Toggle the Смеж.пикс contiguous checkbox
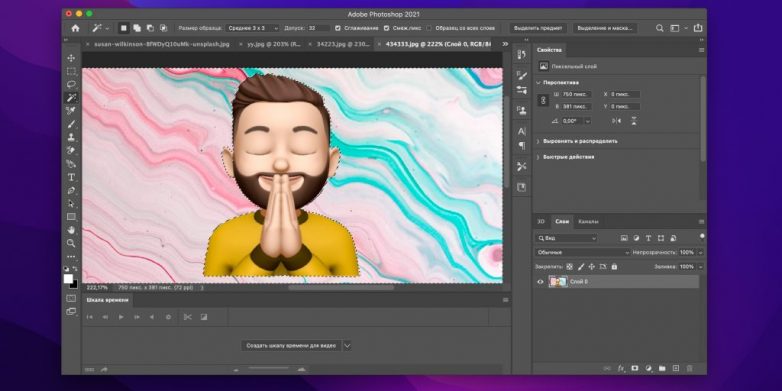The image size is (782, 391). coord(387,28)
